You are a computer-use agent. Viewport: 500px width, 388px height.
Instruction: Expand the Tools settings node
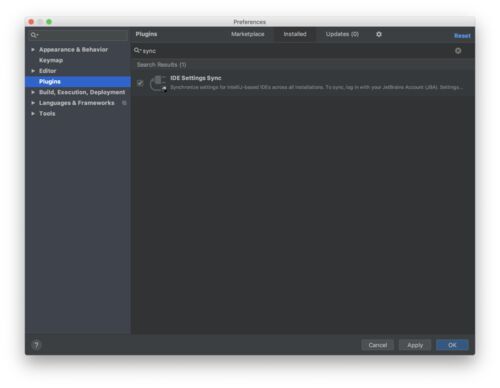coord(33,114)
